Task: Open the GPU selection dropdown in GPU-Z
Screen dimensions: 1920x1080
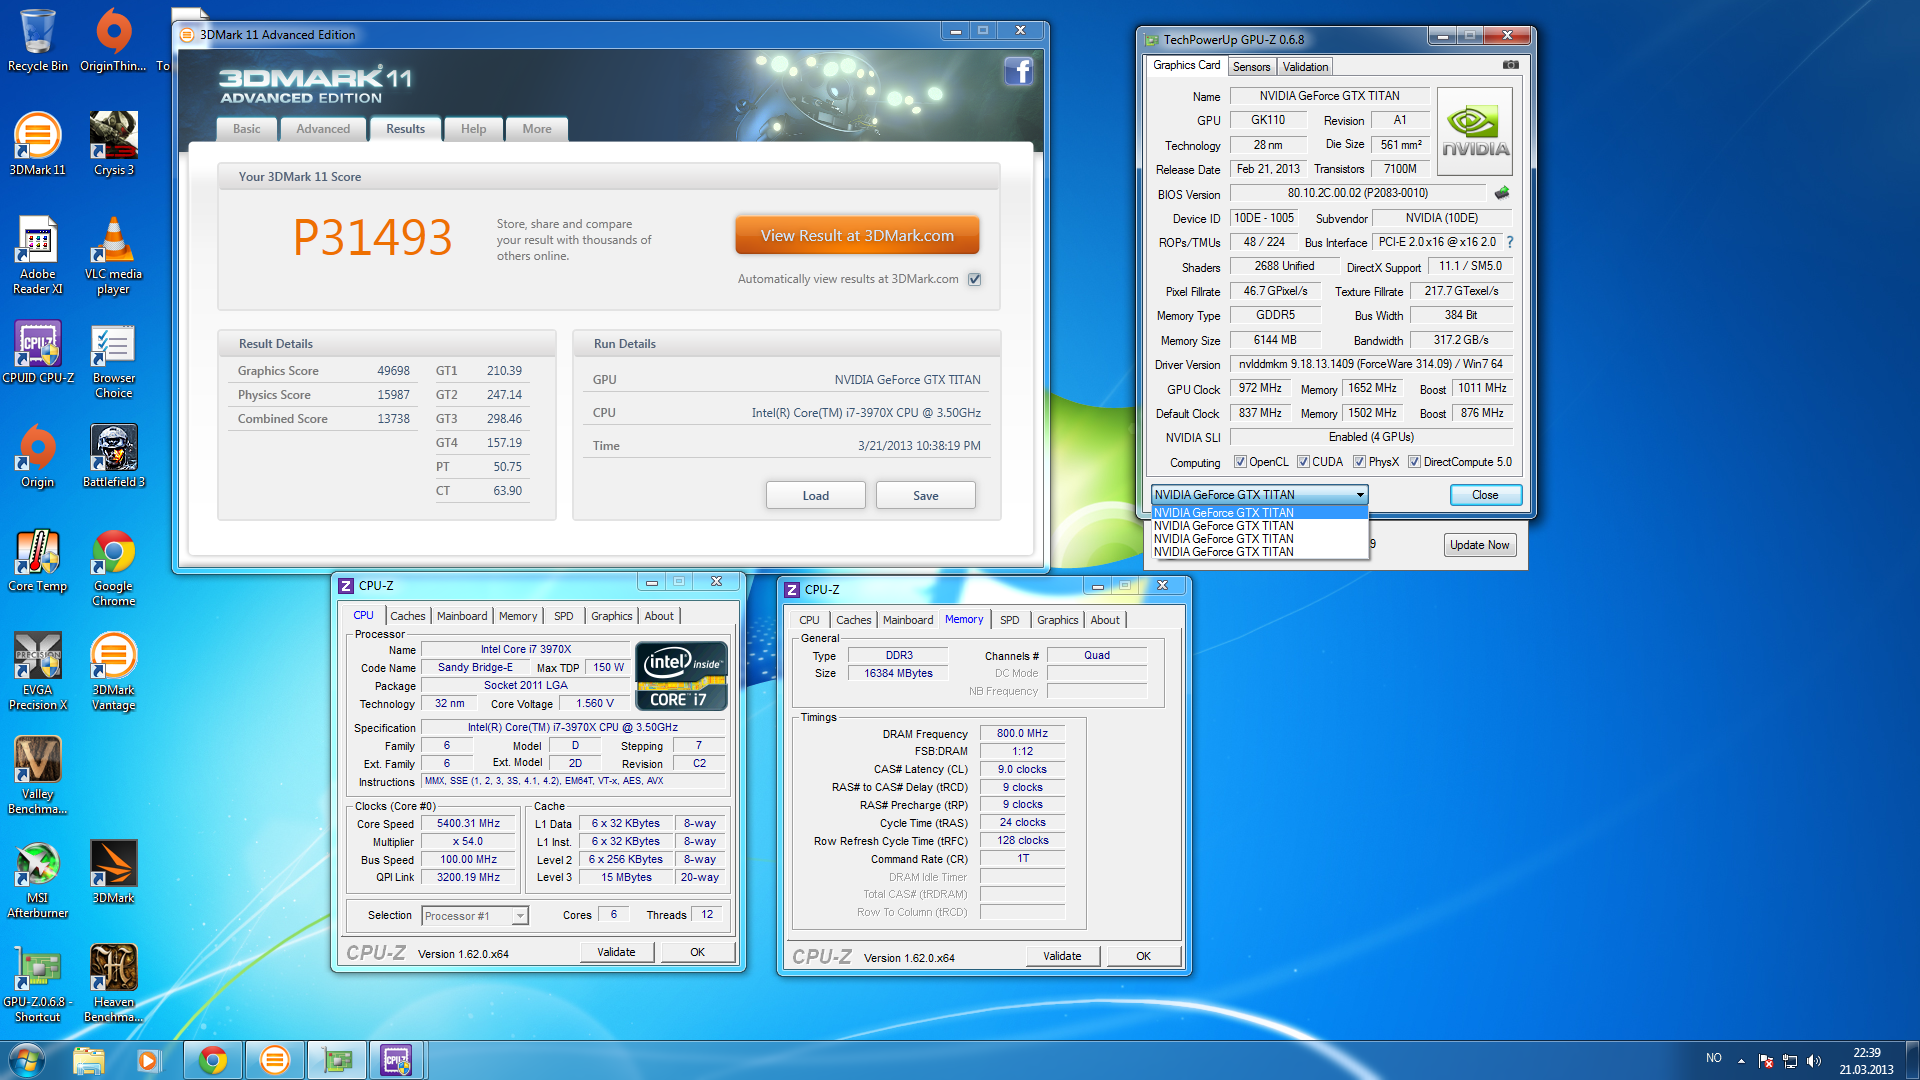Action: [x=1259, y=495]
